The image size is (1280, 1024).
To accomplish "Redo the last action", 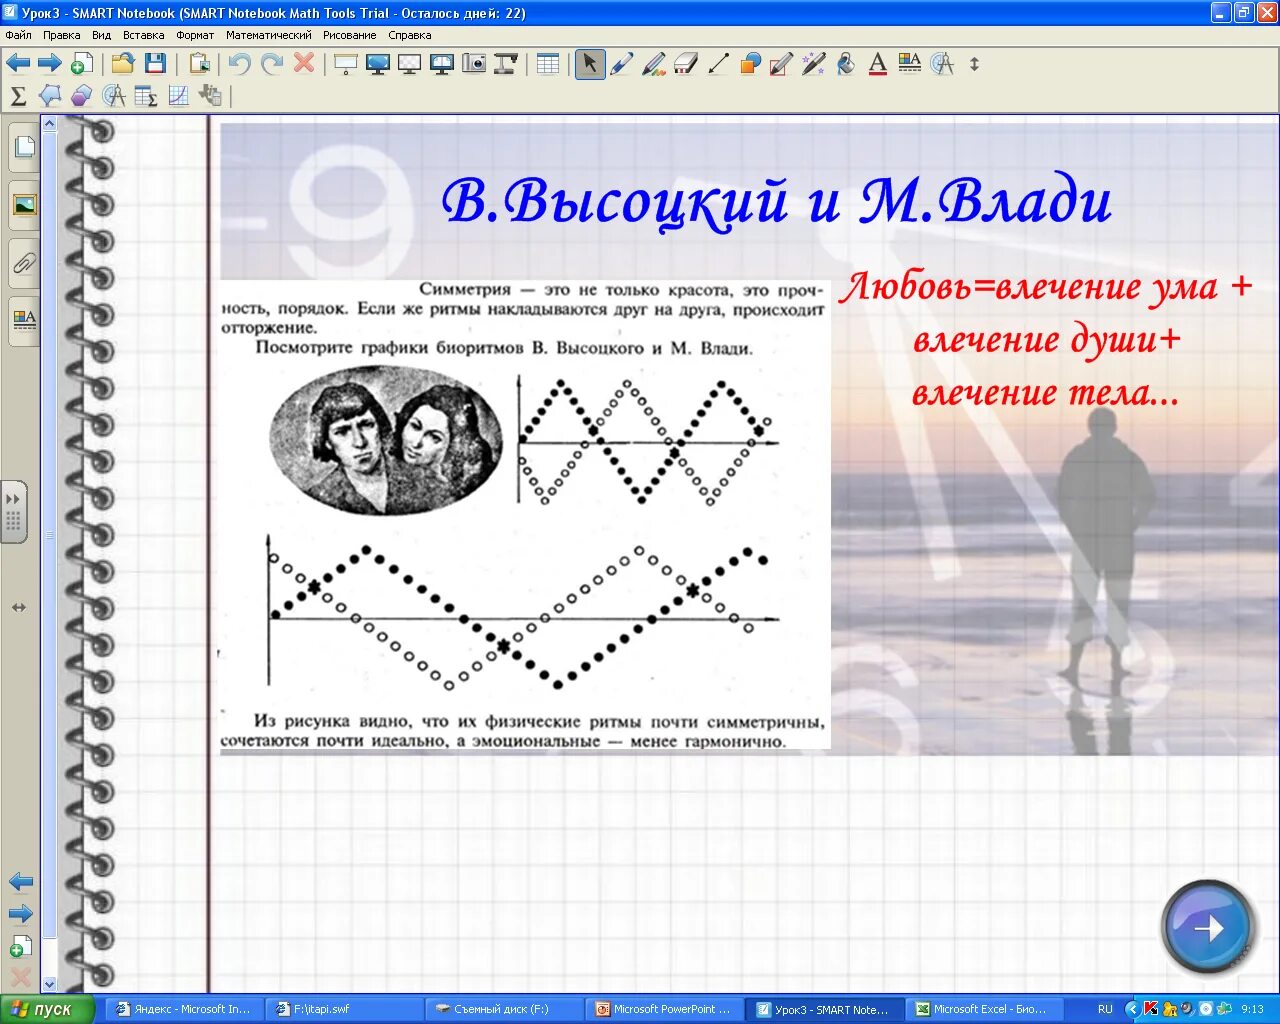I will (272, 64).
